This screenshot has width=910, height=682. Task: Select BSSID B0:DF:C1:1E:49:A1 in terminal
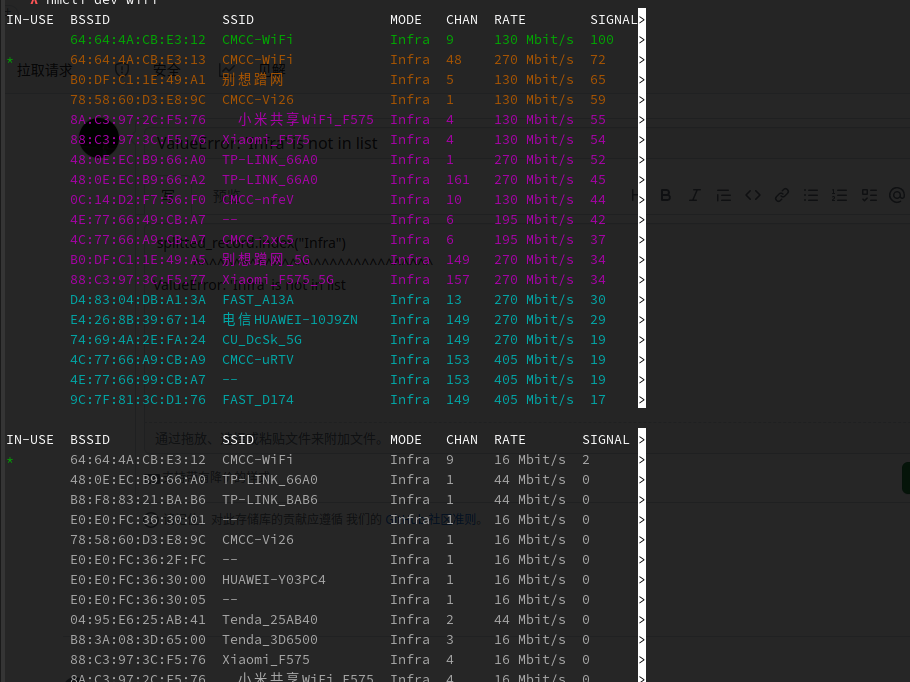(138, 80)
